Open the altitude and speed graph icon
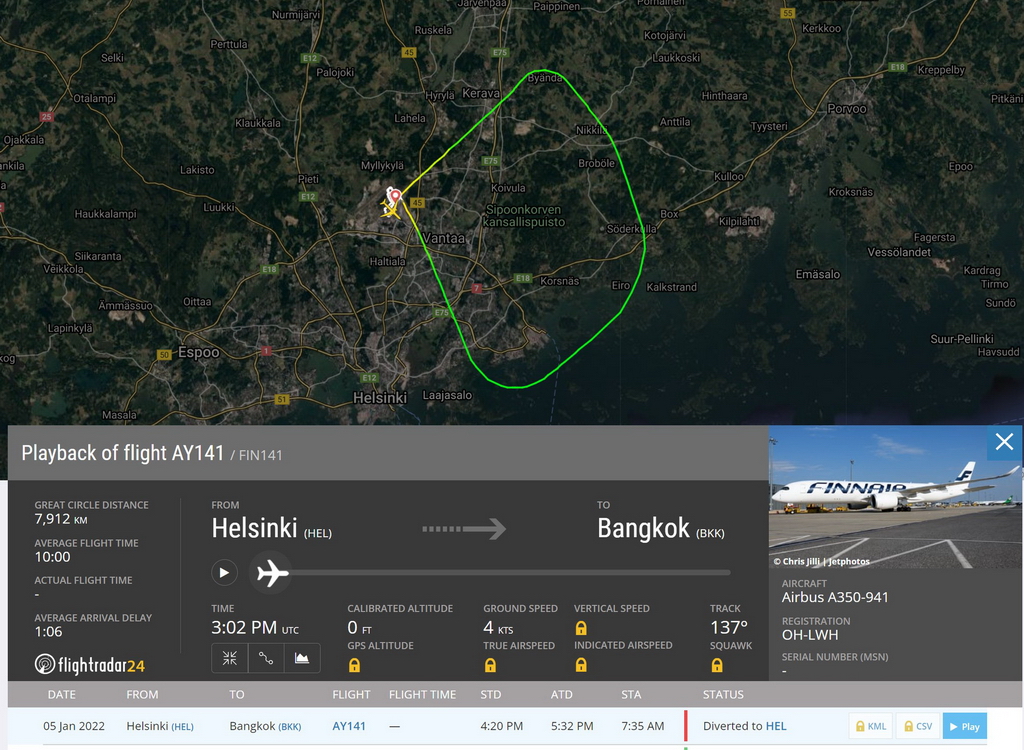This screenshot has height=750, width=1024. tap(302, 658)
